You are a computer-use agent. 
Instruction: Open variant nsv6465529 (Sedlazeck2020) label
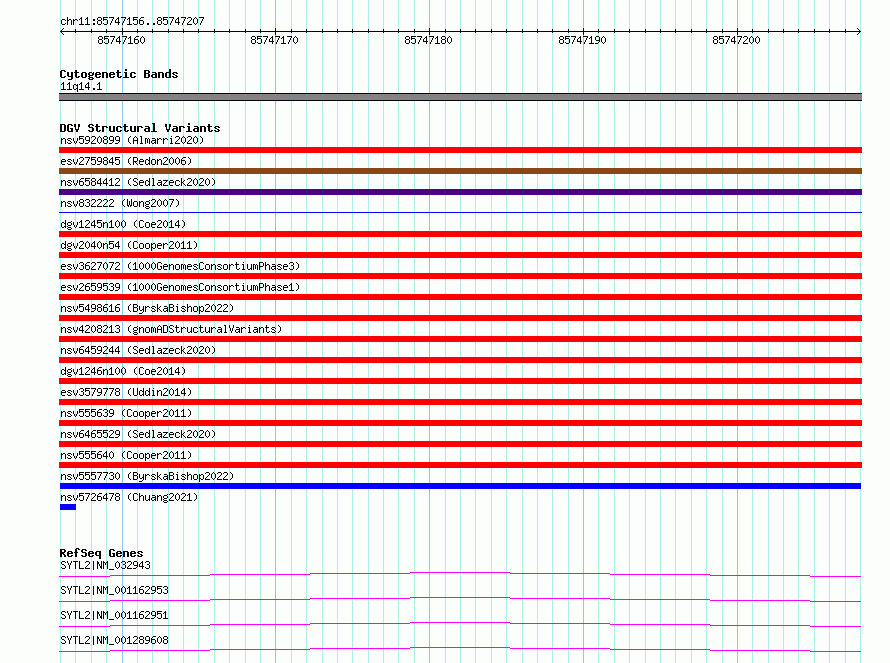coord(138,434)
